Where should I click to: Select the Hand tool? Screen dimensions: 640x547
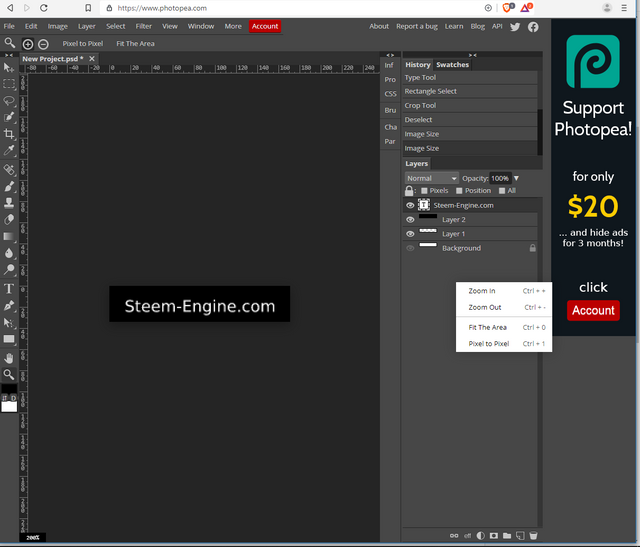pyautogui.click(x=9, y=358)
